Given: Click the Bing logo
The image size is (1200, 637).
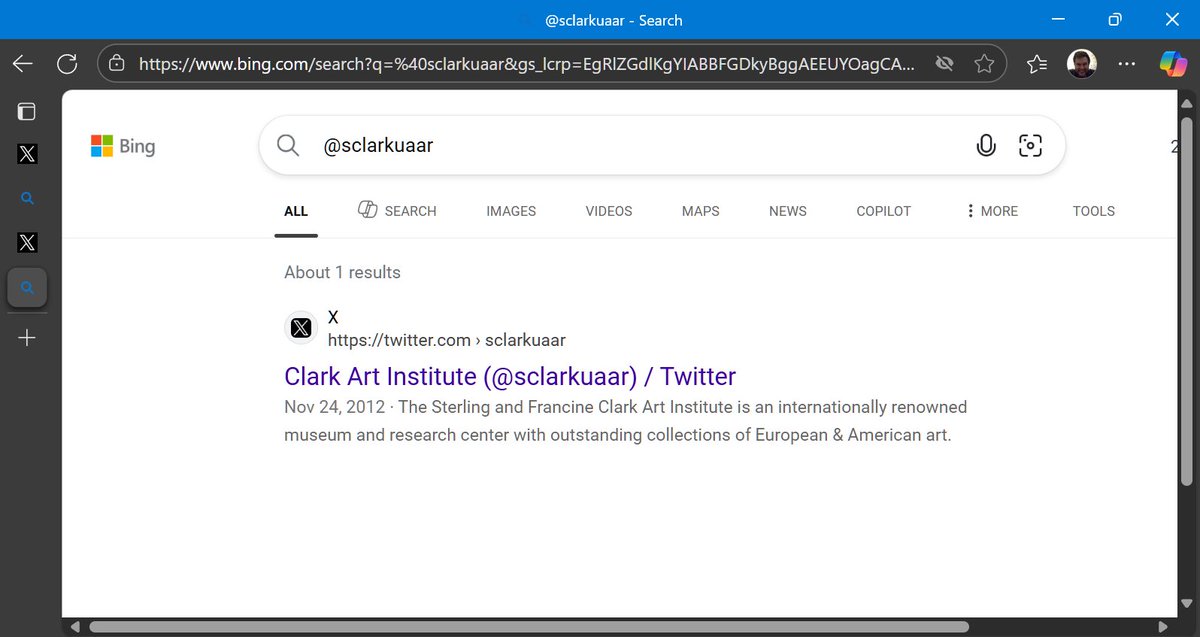Looking at the screenshot, I should click(x=123, y=146).
